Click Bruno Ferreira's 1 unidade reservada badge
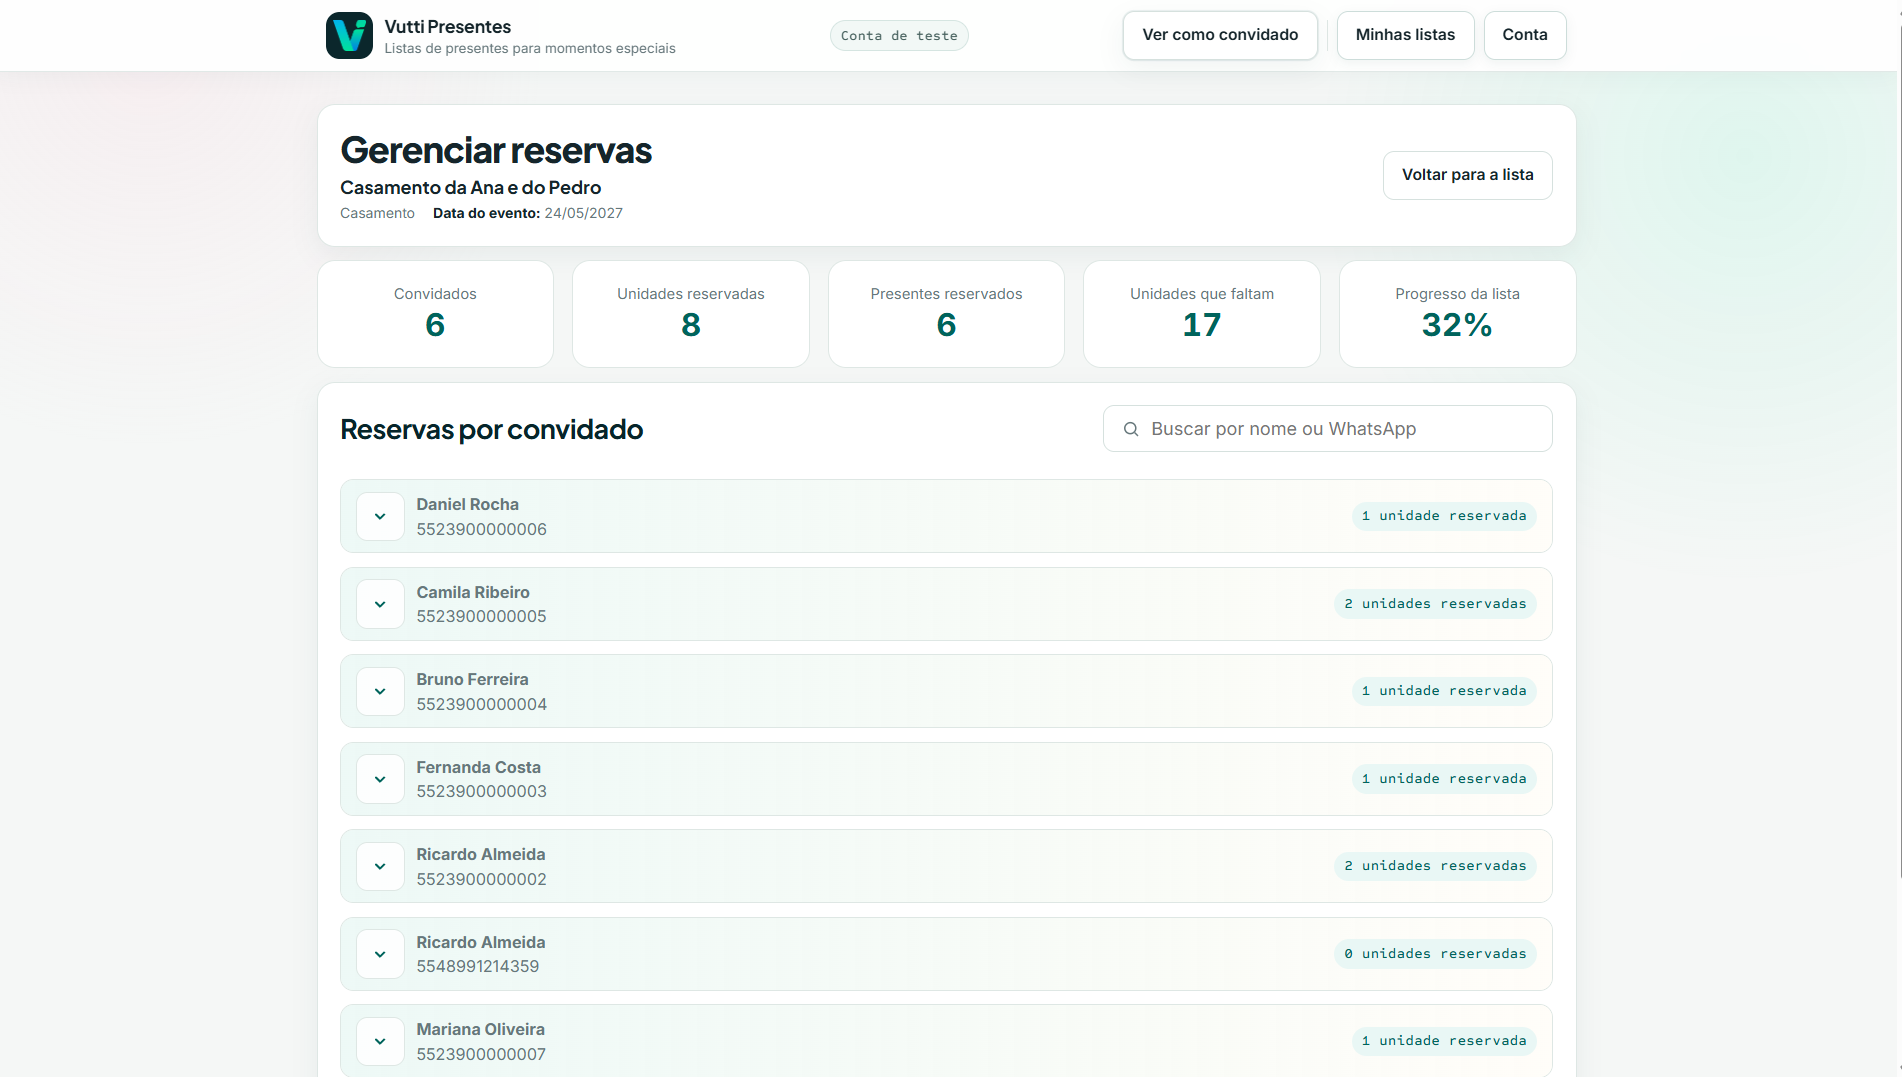The height and width of the screenshot is (1077, 1902). point(1443,691)
